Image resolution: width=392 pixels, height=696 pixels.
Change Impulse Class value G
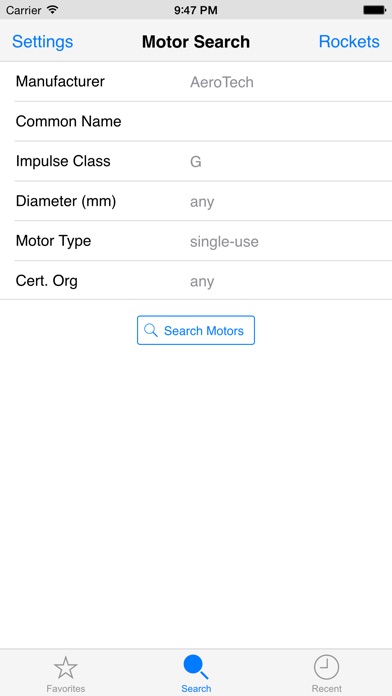[196, 162]
